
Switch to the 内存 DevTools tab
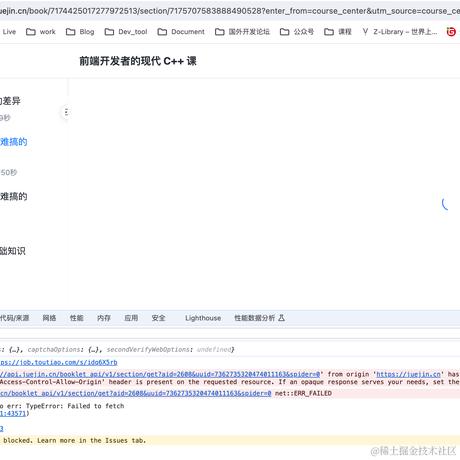pos(104,318)
